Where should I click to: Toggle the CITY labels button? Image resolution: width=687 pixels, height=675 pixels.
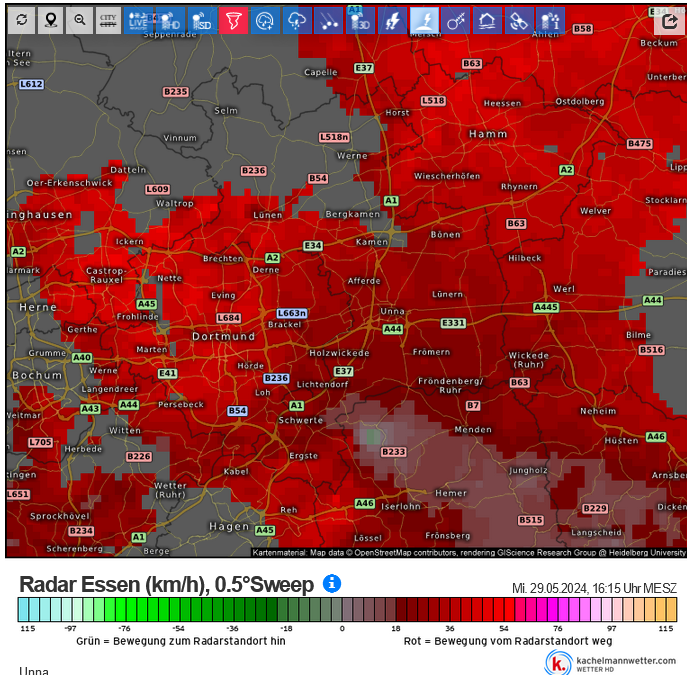point(108,20)
